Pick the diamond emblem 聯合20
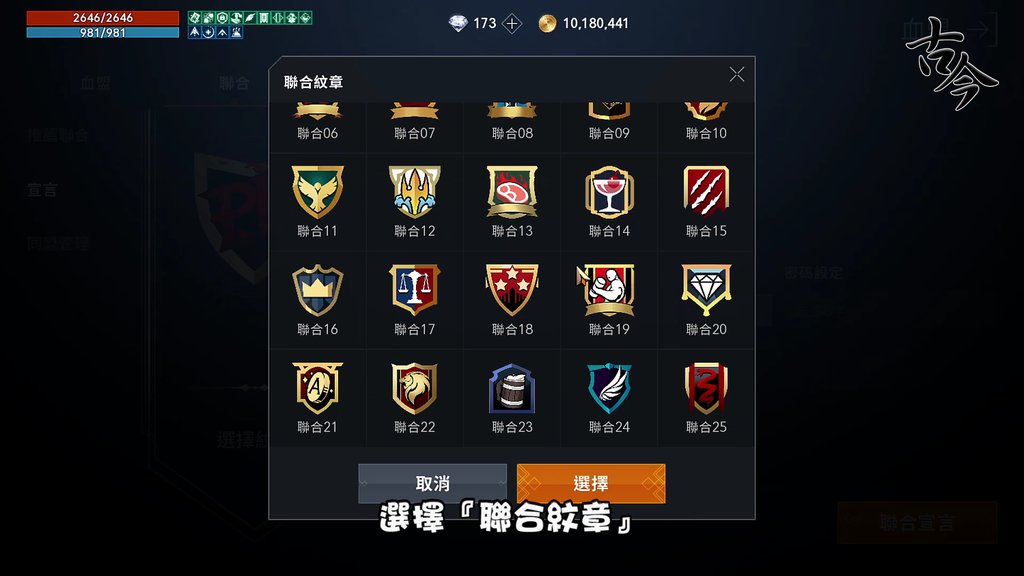The image size is (1024, 576). (x=706, y=290)
